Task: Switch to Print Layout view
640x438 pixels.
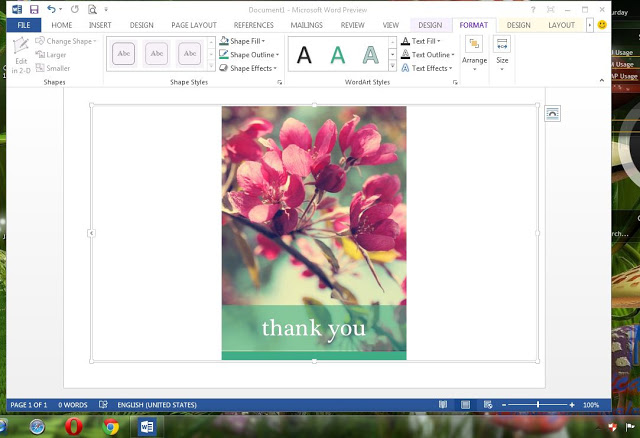Action: tap(465, 405)
